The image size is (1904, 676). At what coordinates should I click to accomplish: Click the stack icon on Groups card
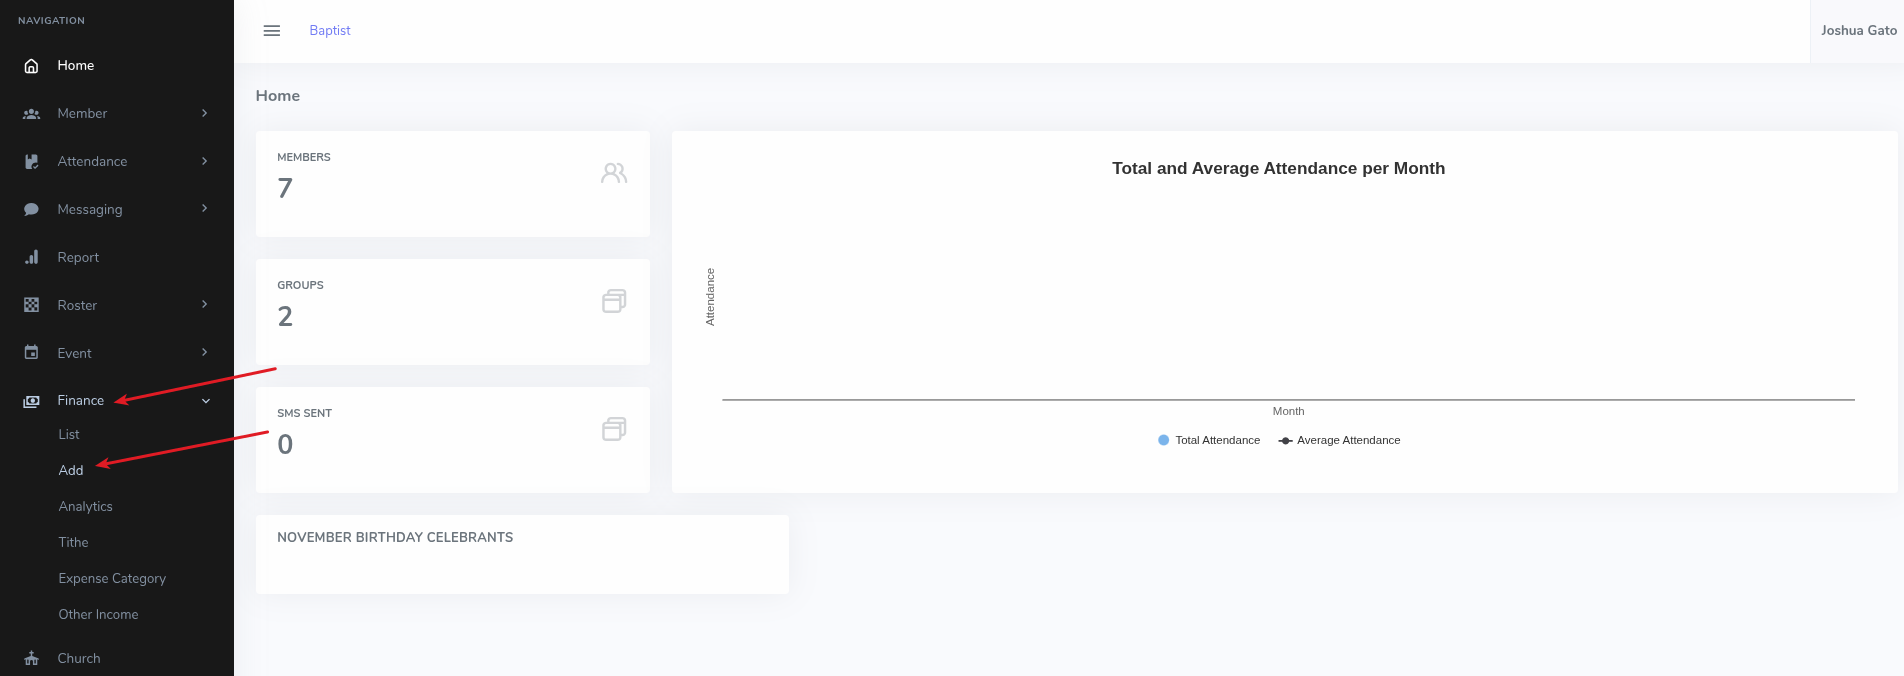(x=614, y=301)
